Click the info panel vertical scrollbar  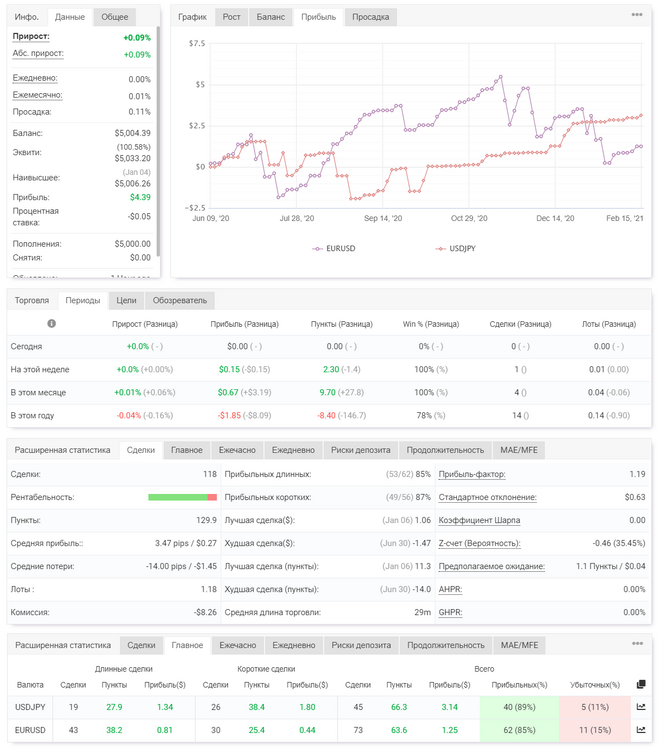[x=158, y=141]
